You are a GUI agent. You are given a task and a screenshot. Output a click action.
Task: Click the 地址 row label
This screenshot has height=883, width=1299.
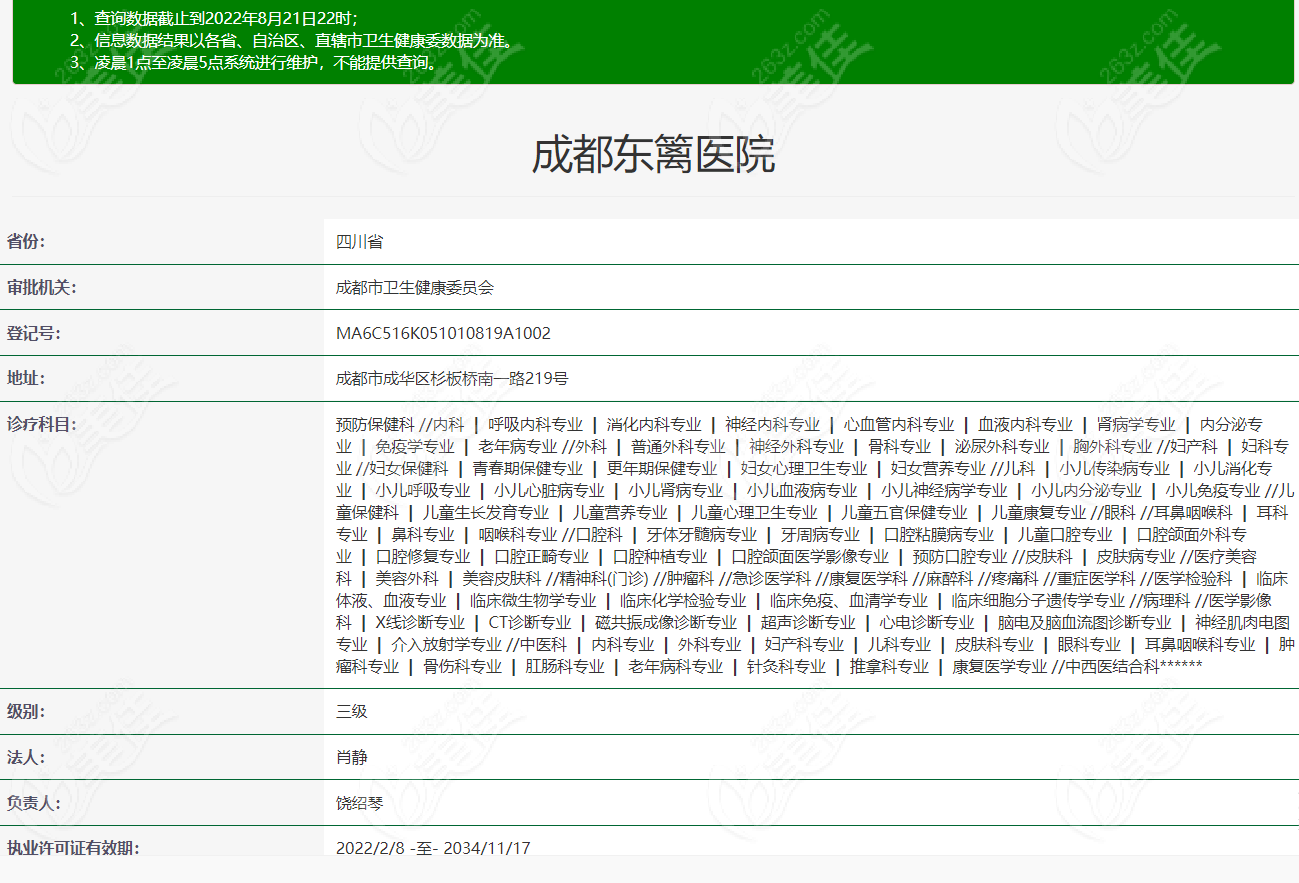26,378
